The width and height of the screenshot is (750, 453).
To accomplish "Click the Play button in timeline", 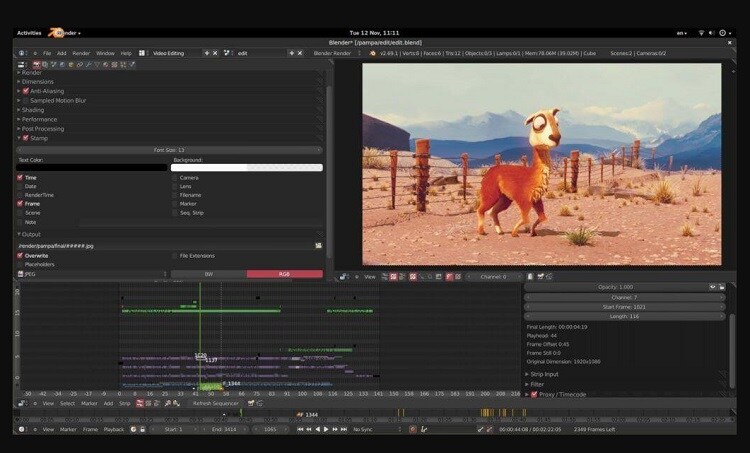I will (325, 429).
